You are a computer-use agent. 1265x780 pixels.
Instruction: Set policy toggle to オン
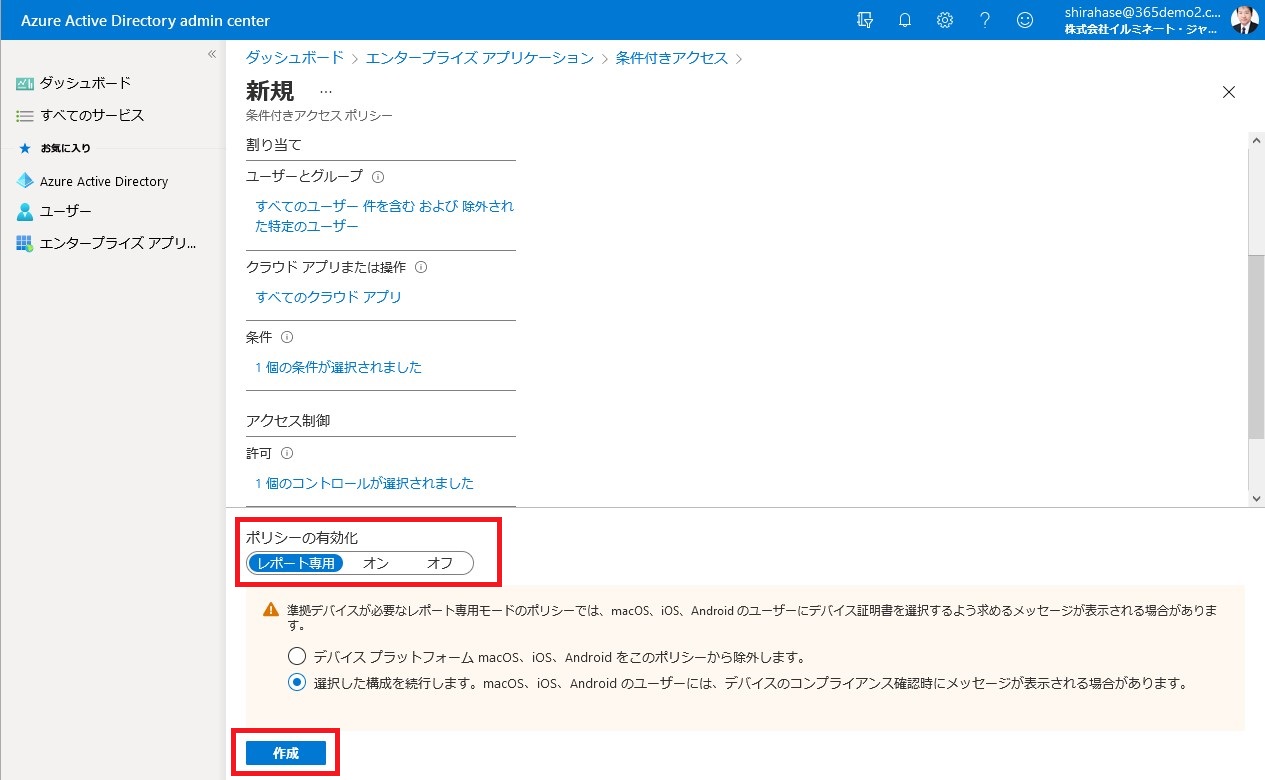click(x=376, y=563)
